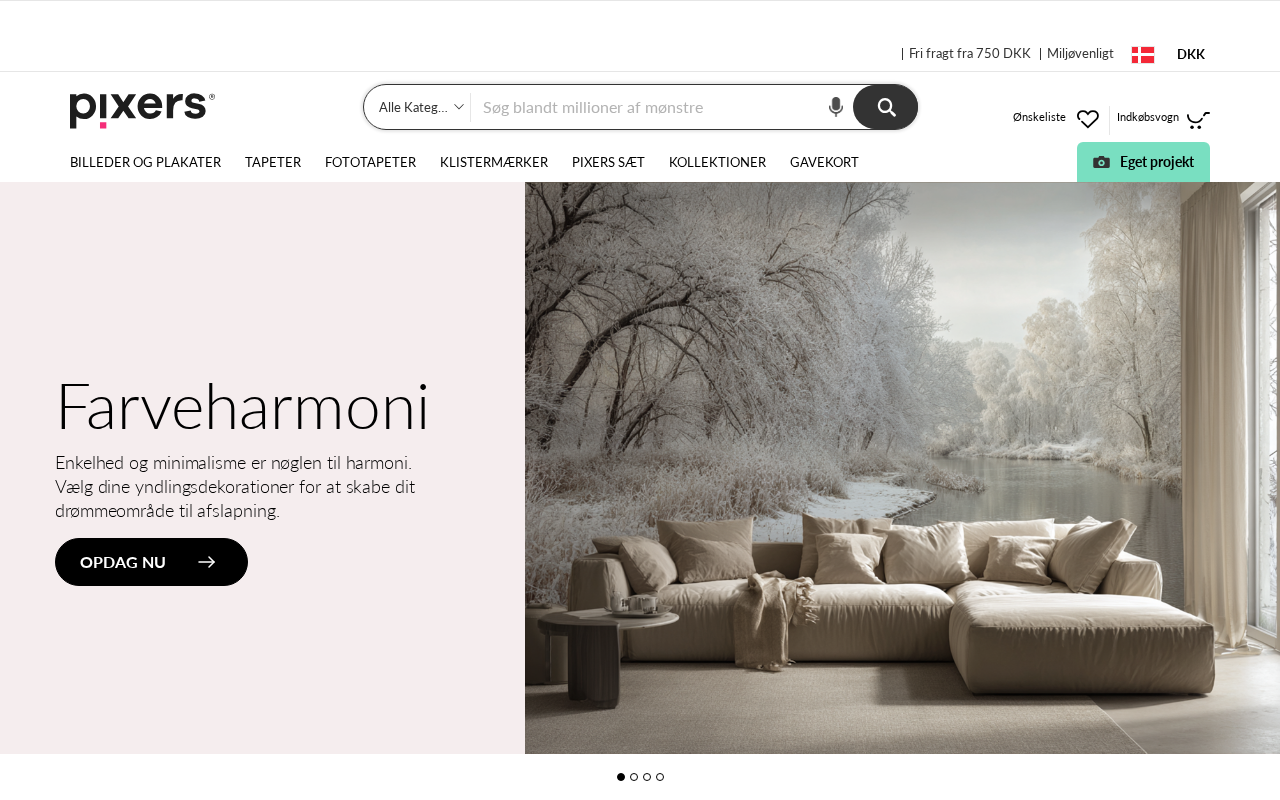Image resolution: width=1280 pixels, height=800 pixels.
Task: Open the Klistermærker menu item
Action: coord(494,162)
